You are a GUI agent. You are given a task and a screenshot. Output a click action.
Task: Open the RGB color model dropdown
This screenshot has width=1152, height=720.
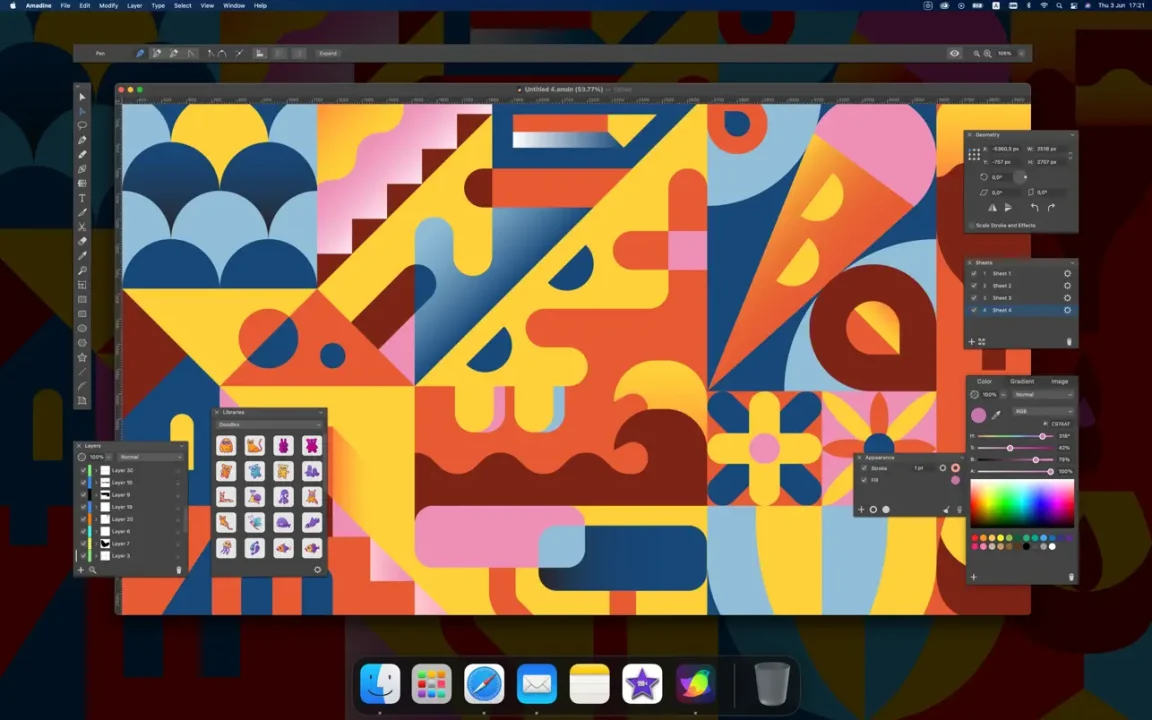click(x=1043, y=411)
